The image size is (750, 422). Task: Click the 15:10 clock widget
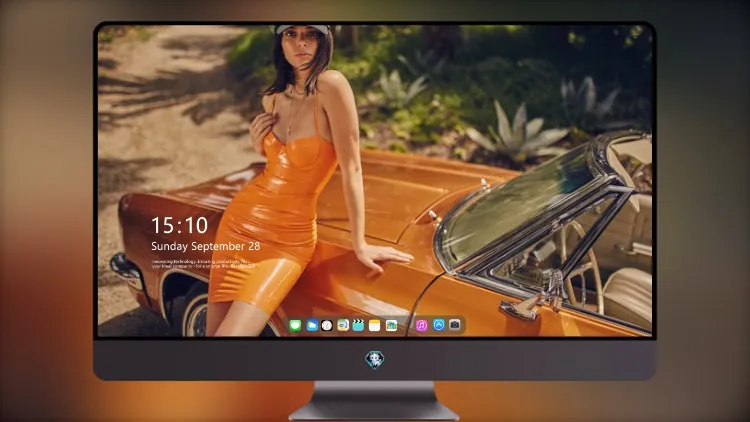click(180, 225)
